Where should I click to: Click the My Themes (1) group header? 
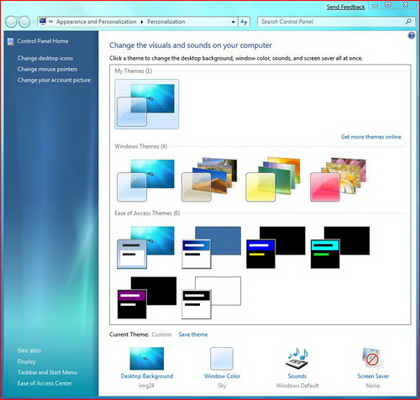click(x=133, y=71)
